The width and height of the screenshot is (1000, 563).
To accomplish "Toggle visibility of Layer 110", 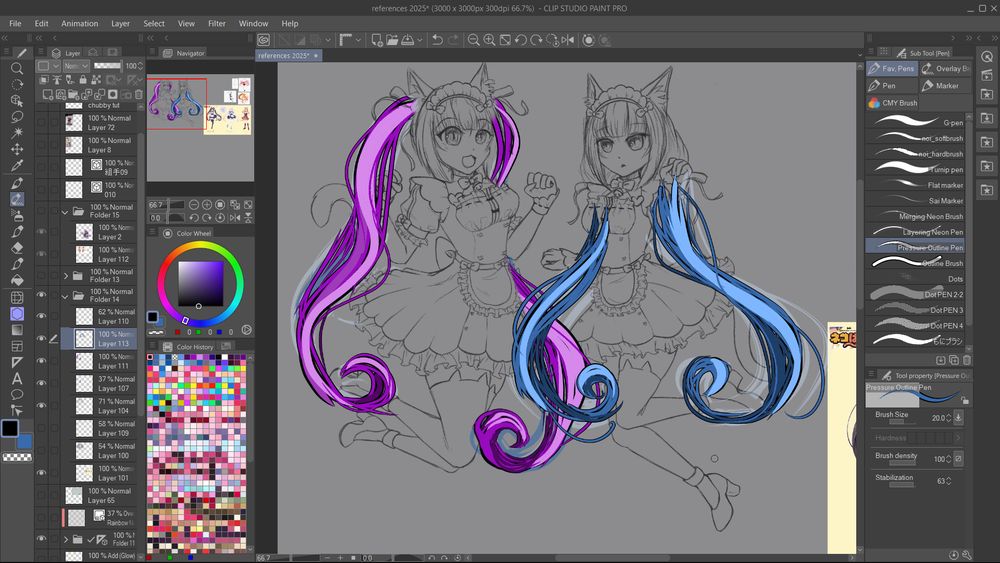I will (x=41, y=317).
